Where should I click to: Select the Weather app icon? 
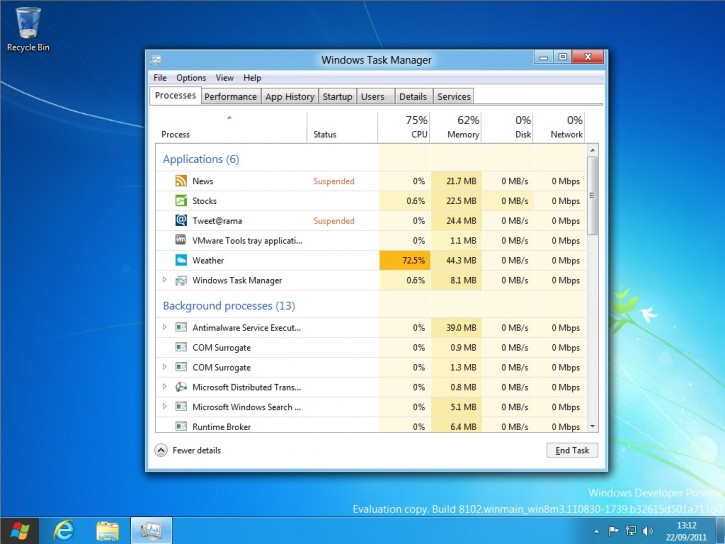click(x=181, y=261)
